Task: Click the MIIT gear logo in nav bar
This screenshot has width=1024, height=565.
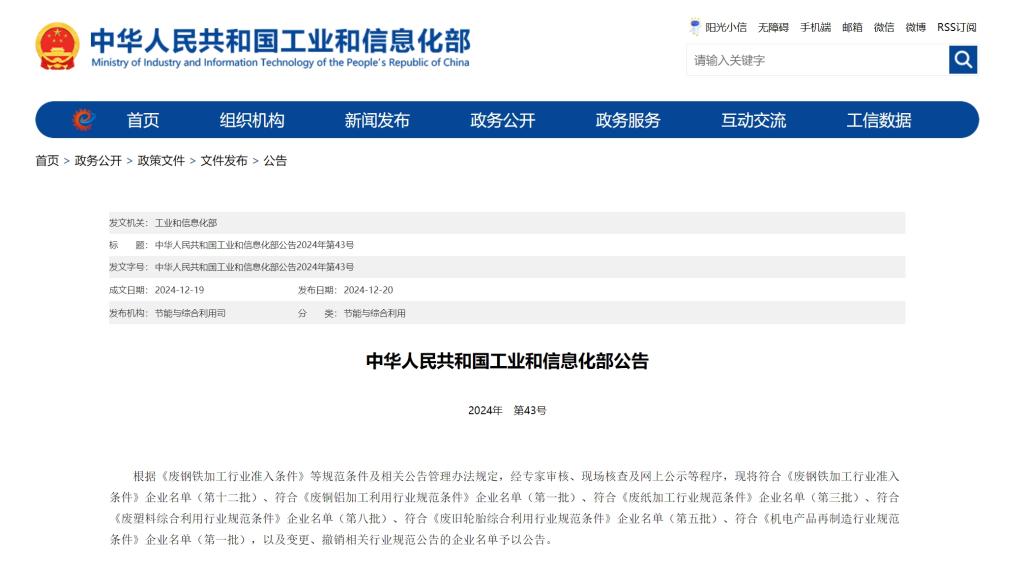Action: point(84,120)
